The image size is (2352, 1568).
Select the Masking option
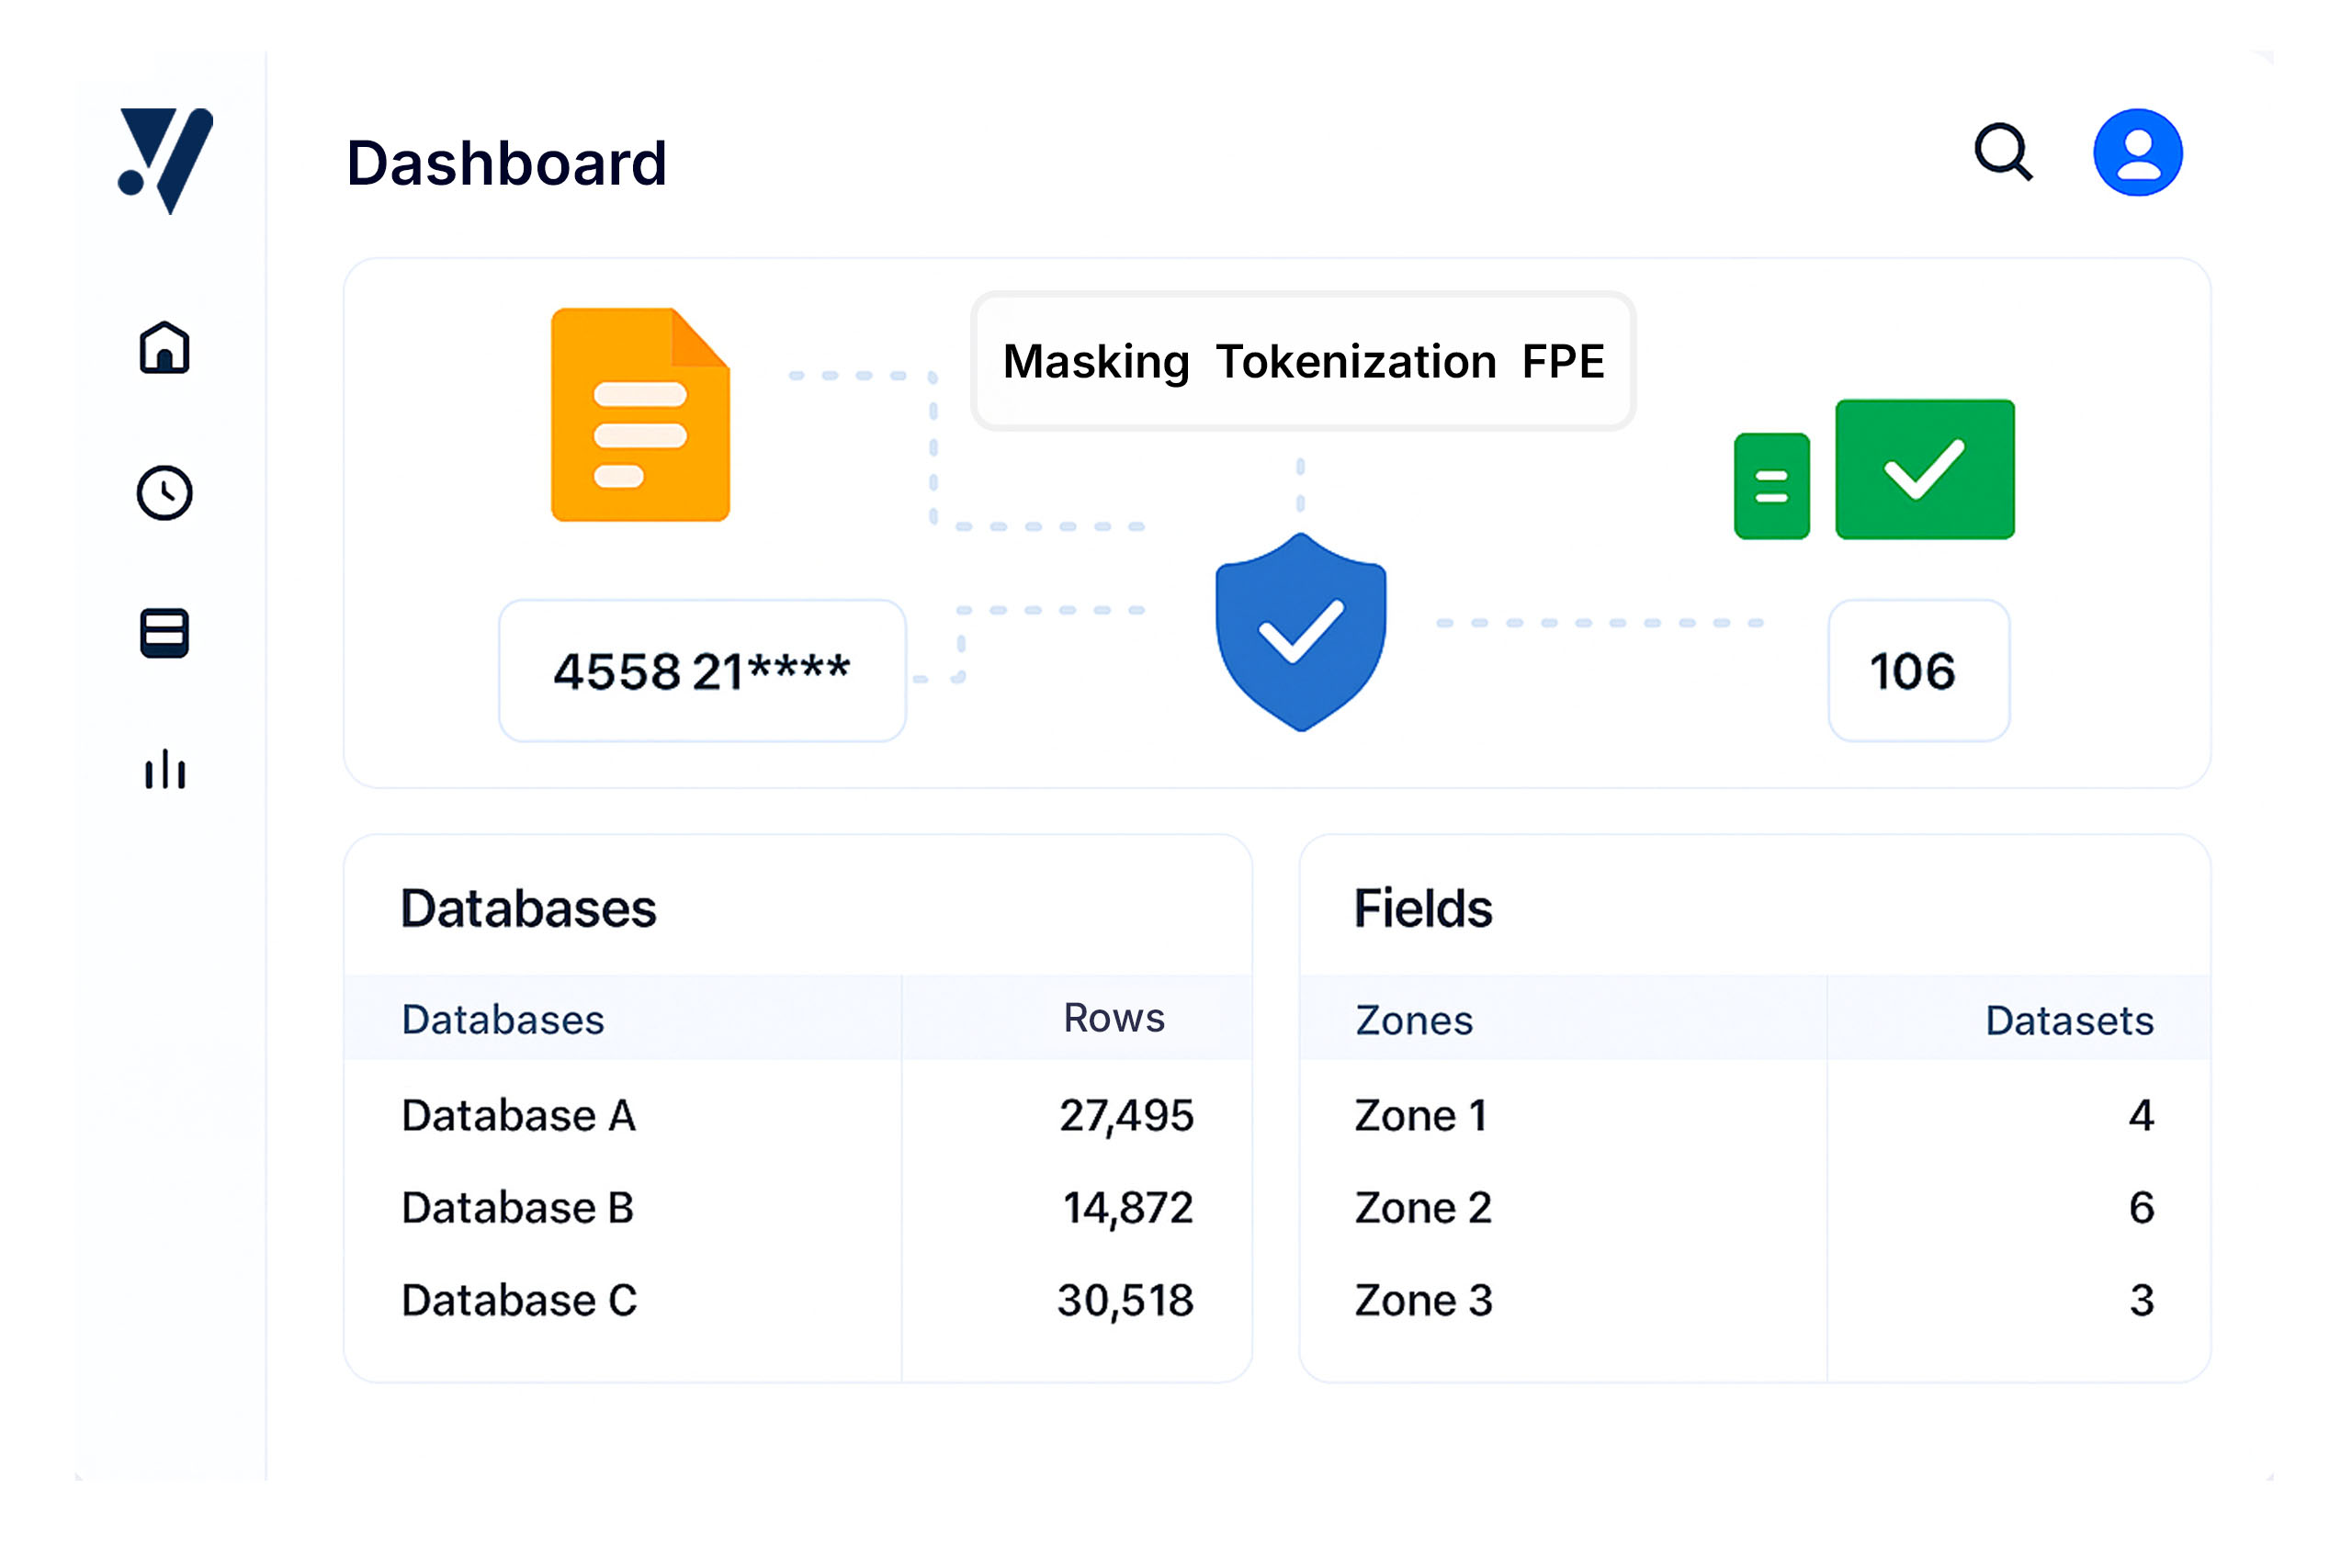tap(1096, 362)
